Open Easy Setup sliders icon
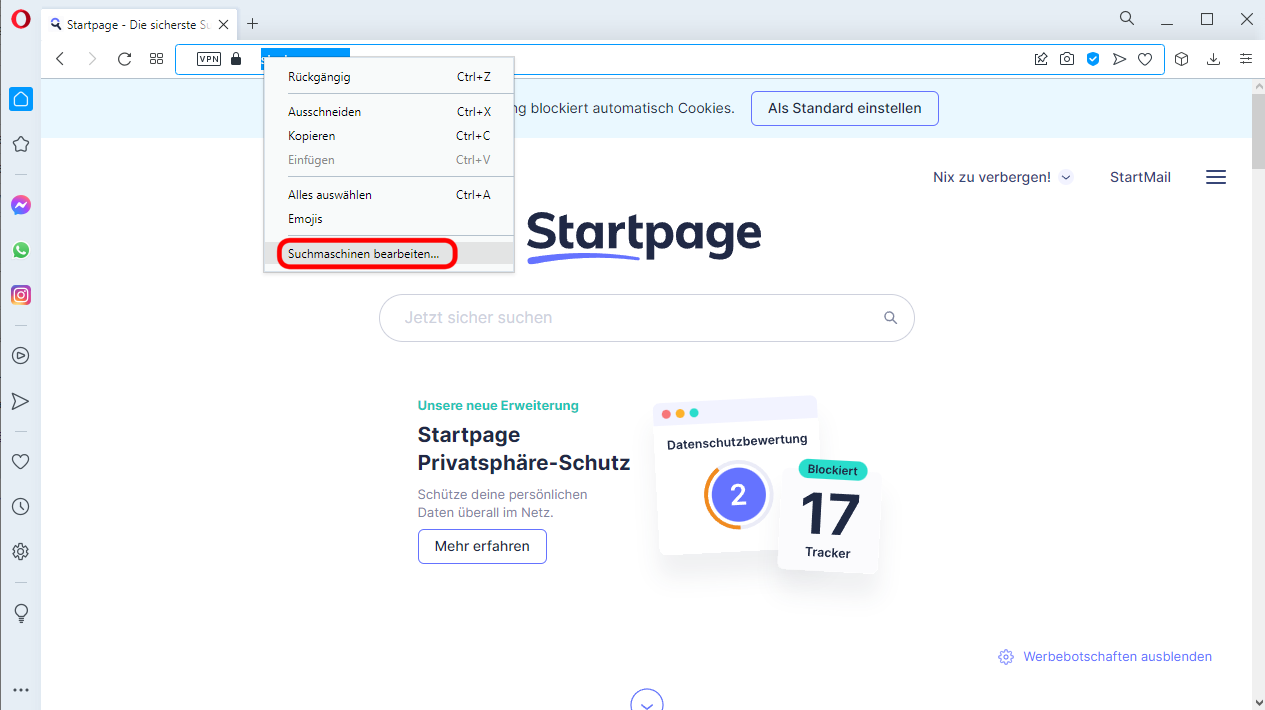1265x710 pixels. [x=1245, y=59]
